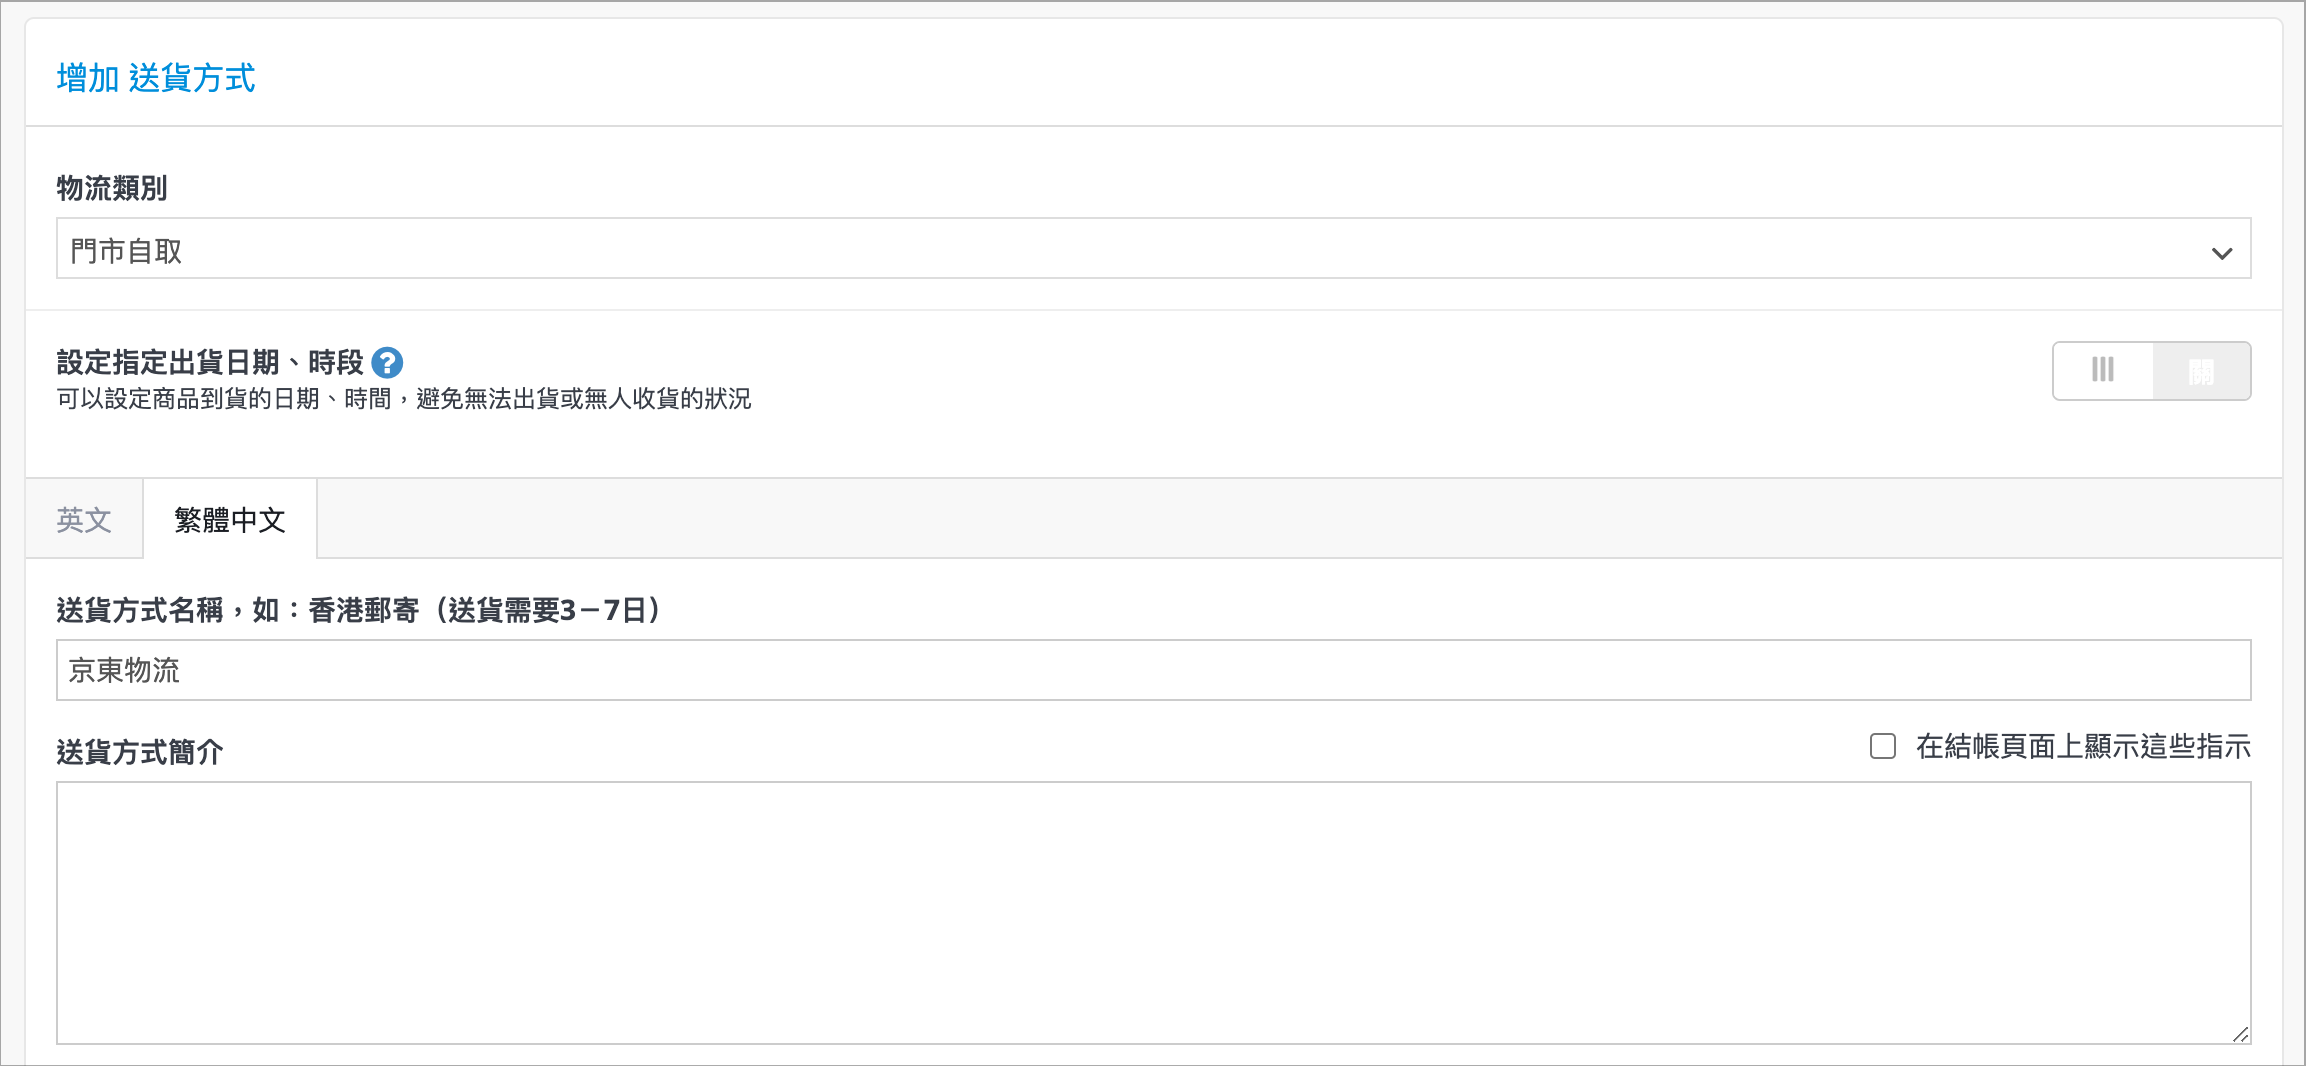Click the 送貨方式名稱 field label
Screen dimensions: 2306x1066
(139, 610)
